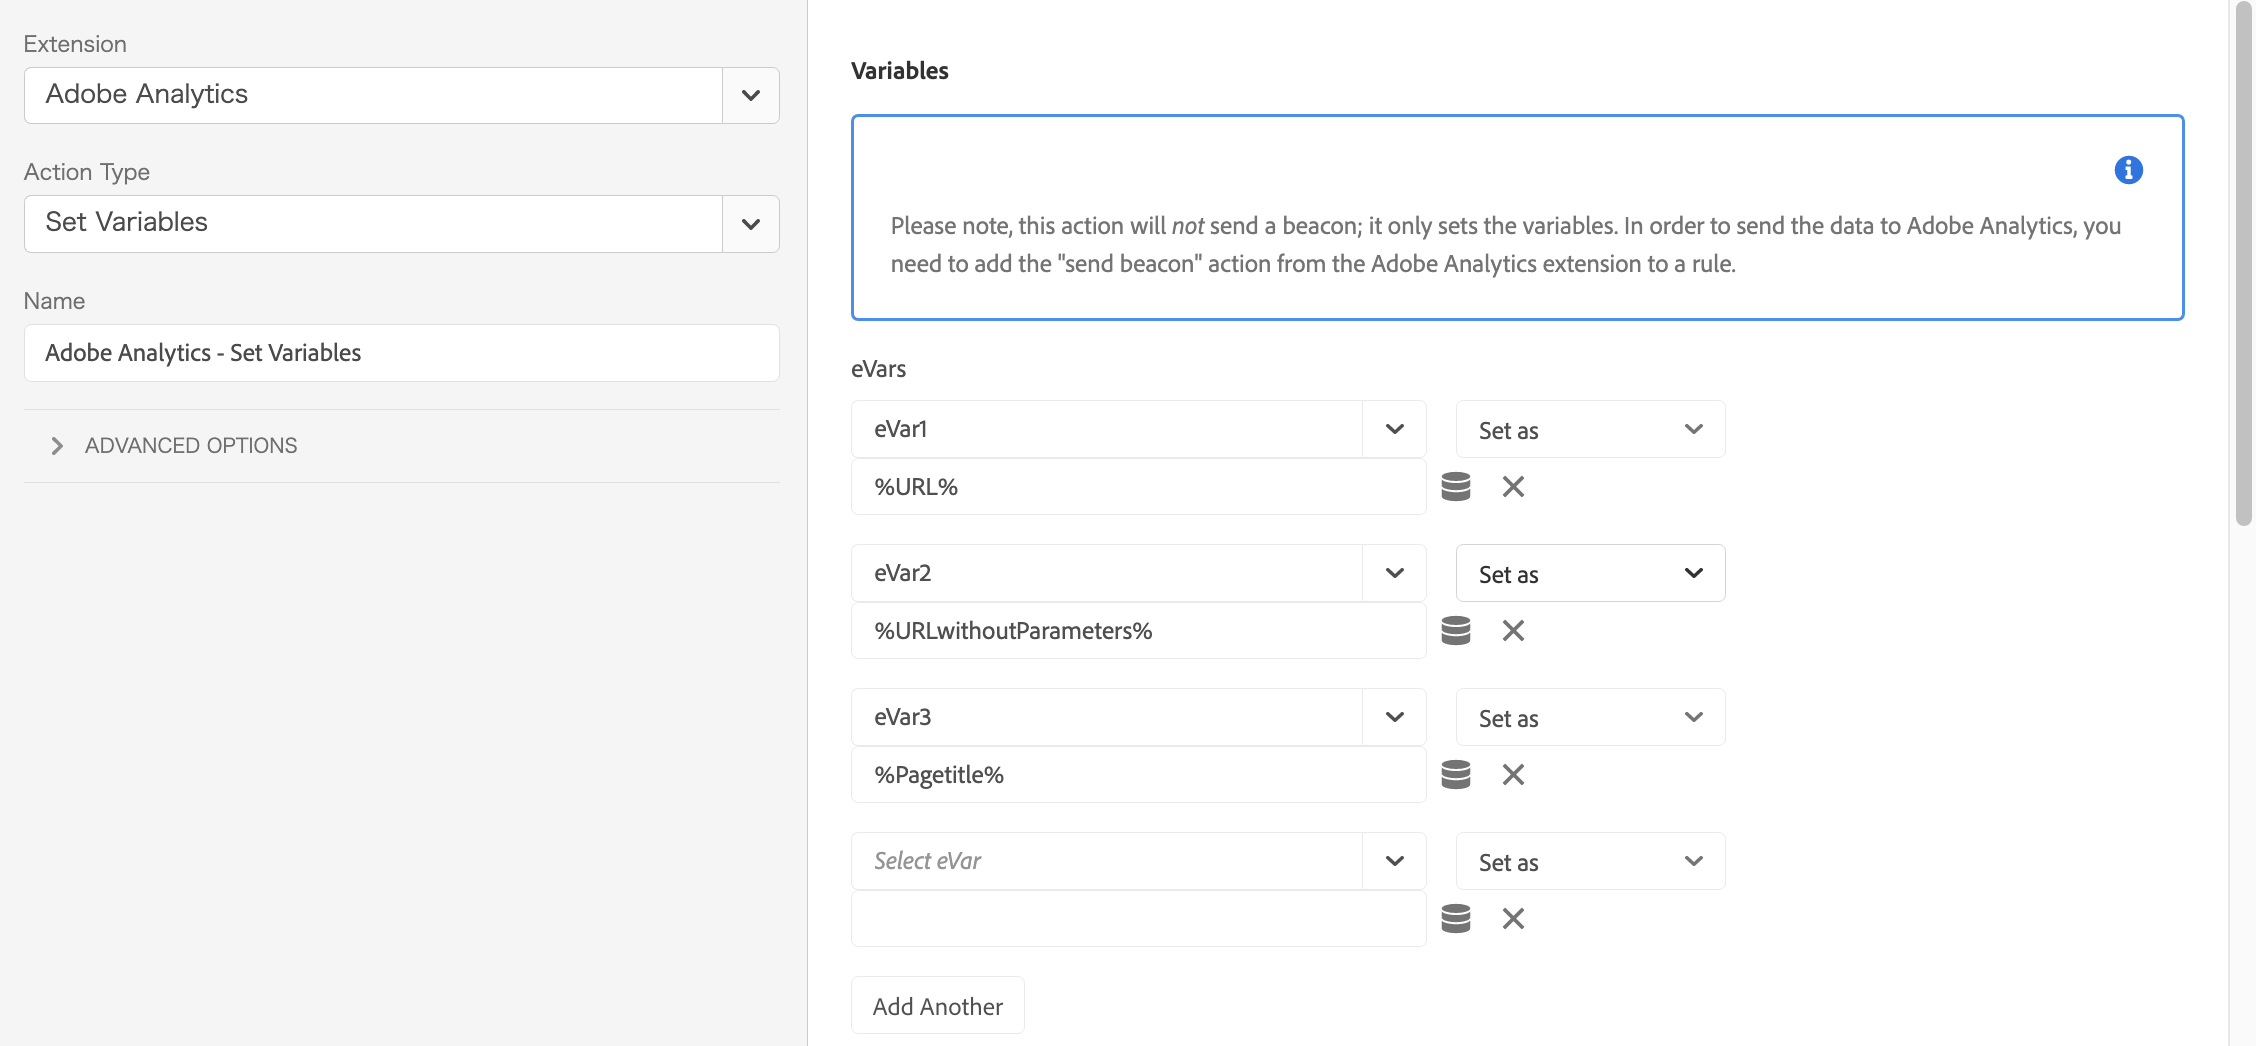Open data element picker for the empty eVar row

[x=1455, y=919]
